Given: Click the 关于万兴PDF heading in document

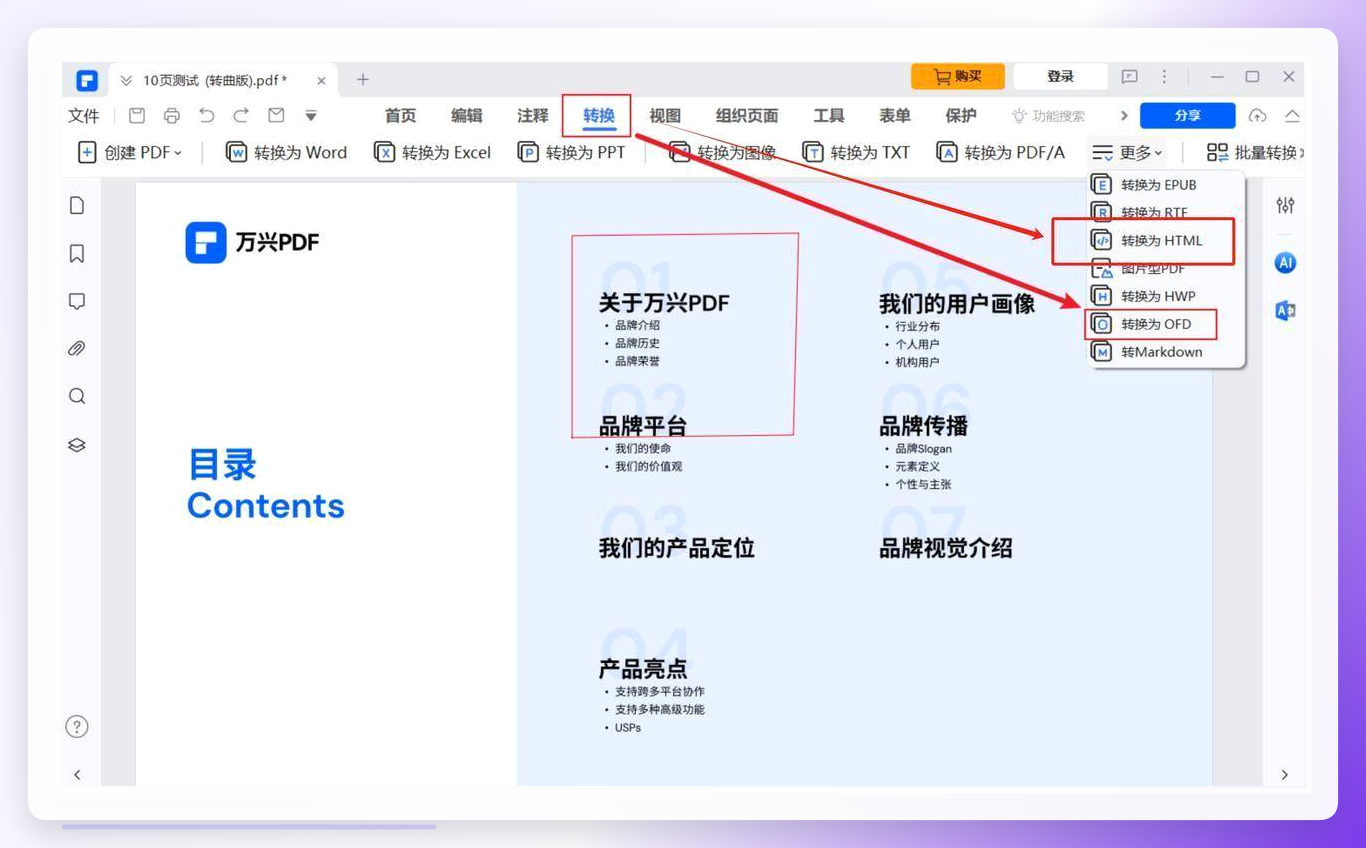Looking at the screenshot, I should pyautogui.click(x=664, y=303).
